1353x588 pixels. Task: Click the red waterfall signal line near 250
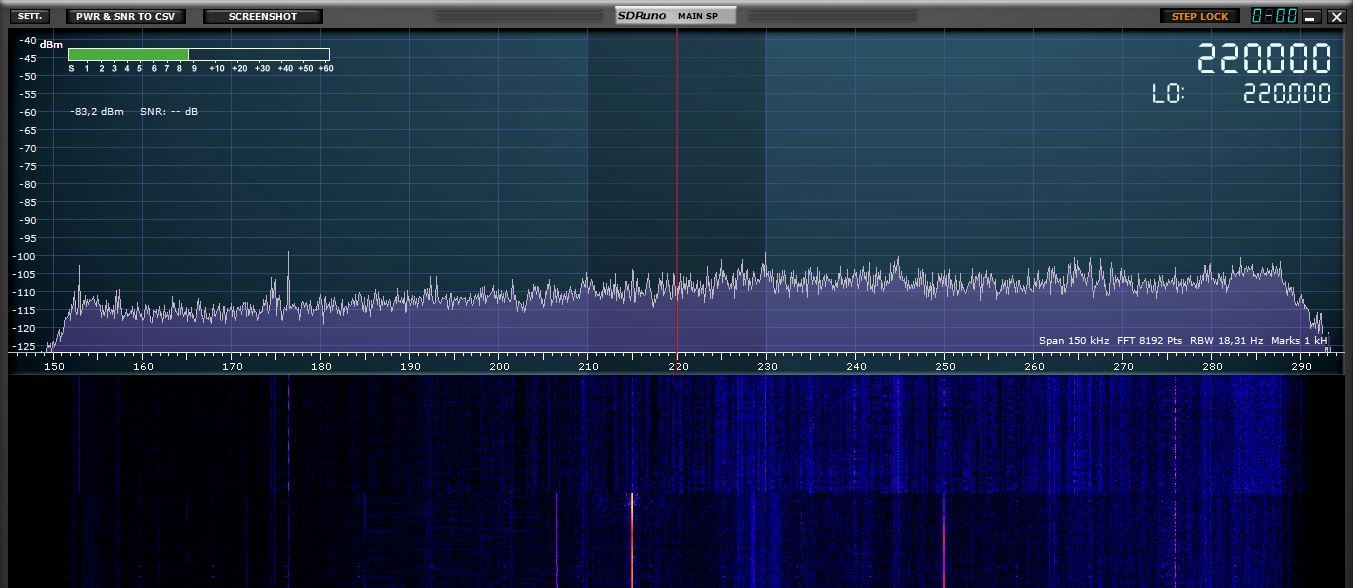[943, 540]
